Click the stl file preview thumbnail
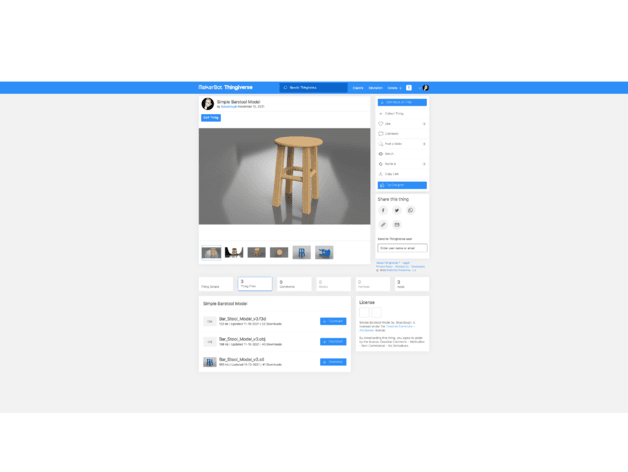The height and width of the screenshot is (472, 628). [x=210, y=362]
